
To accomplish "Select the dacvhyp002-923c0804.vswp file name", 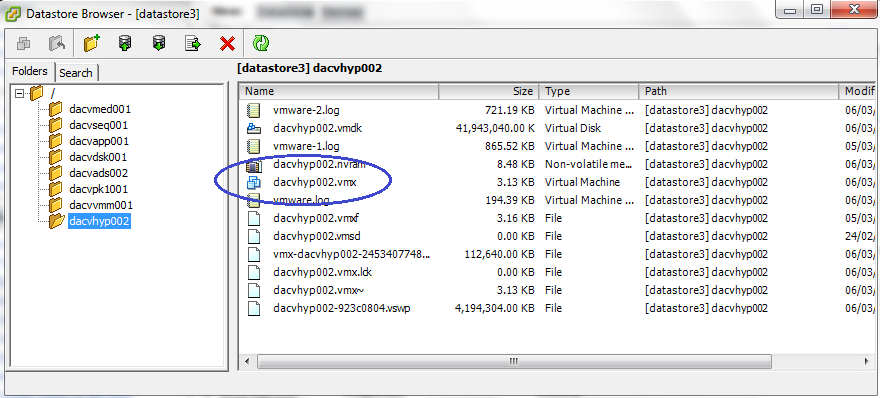I will [x=342, y=308].
